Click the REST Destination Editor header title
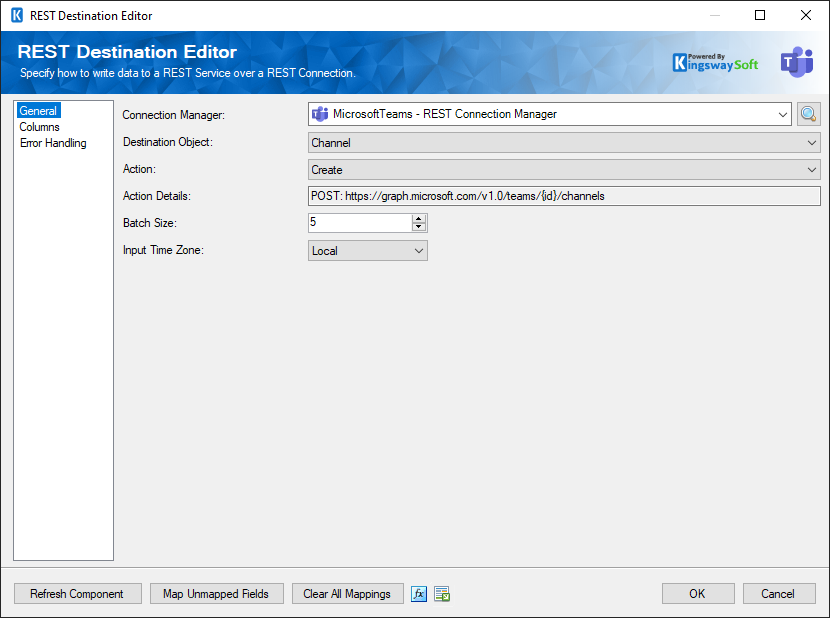This screenshot has height=618, width=830. (127, 52)
